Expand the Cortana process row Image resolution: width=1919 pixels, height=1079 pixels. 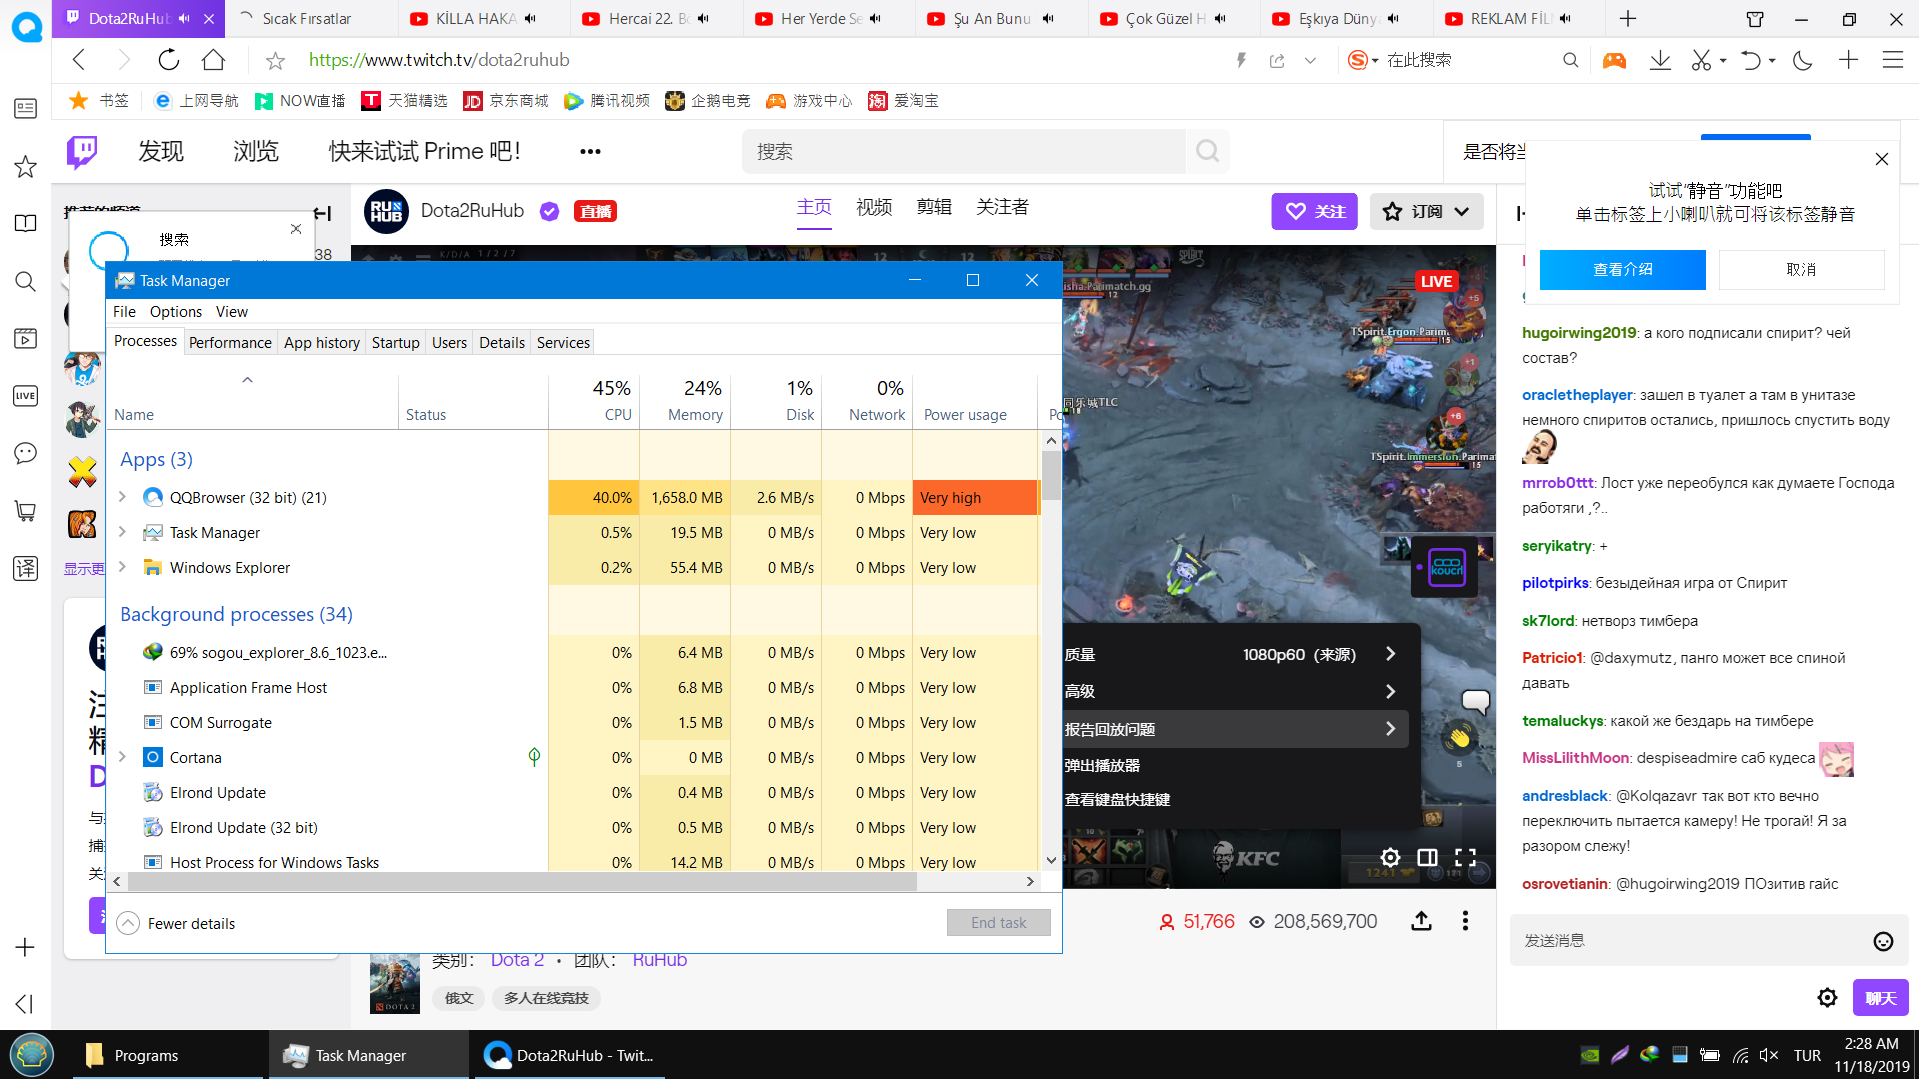(123, 757)
